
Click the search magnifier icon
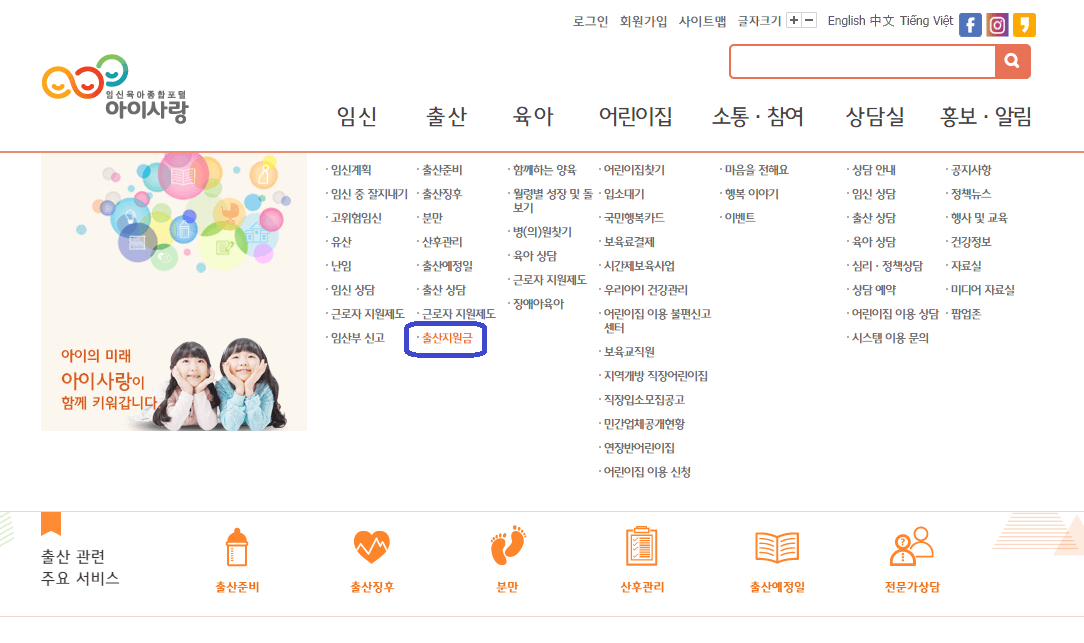pyautogui.click(x=1012, y=62)
